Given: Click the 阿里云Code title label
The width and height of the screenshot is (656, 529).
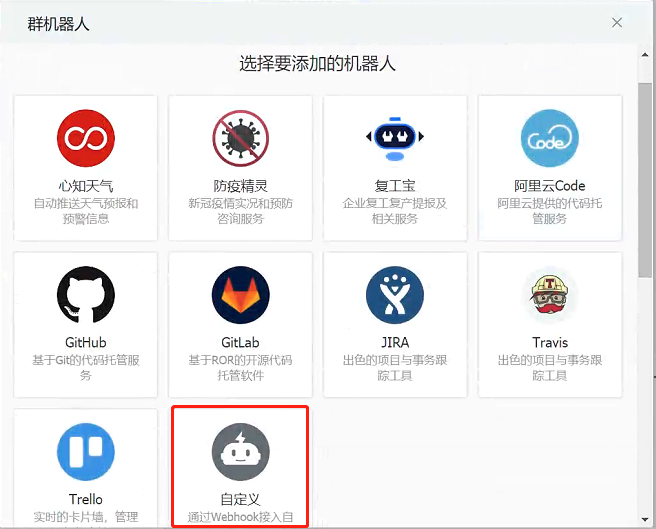Looking at the screenshot, I should pyautogui.click(x=550, y=186).
